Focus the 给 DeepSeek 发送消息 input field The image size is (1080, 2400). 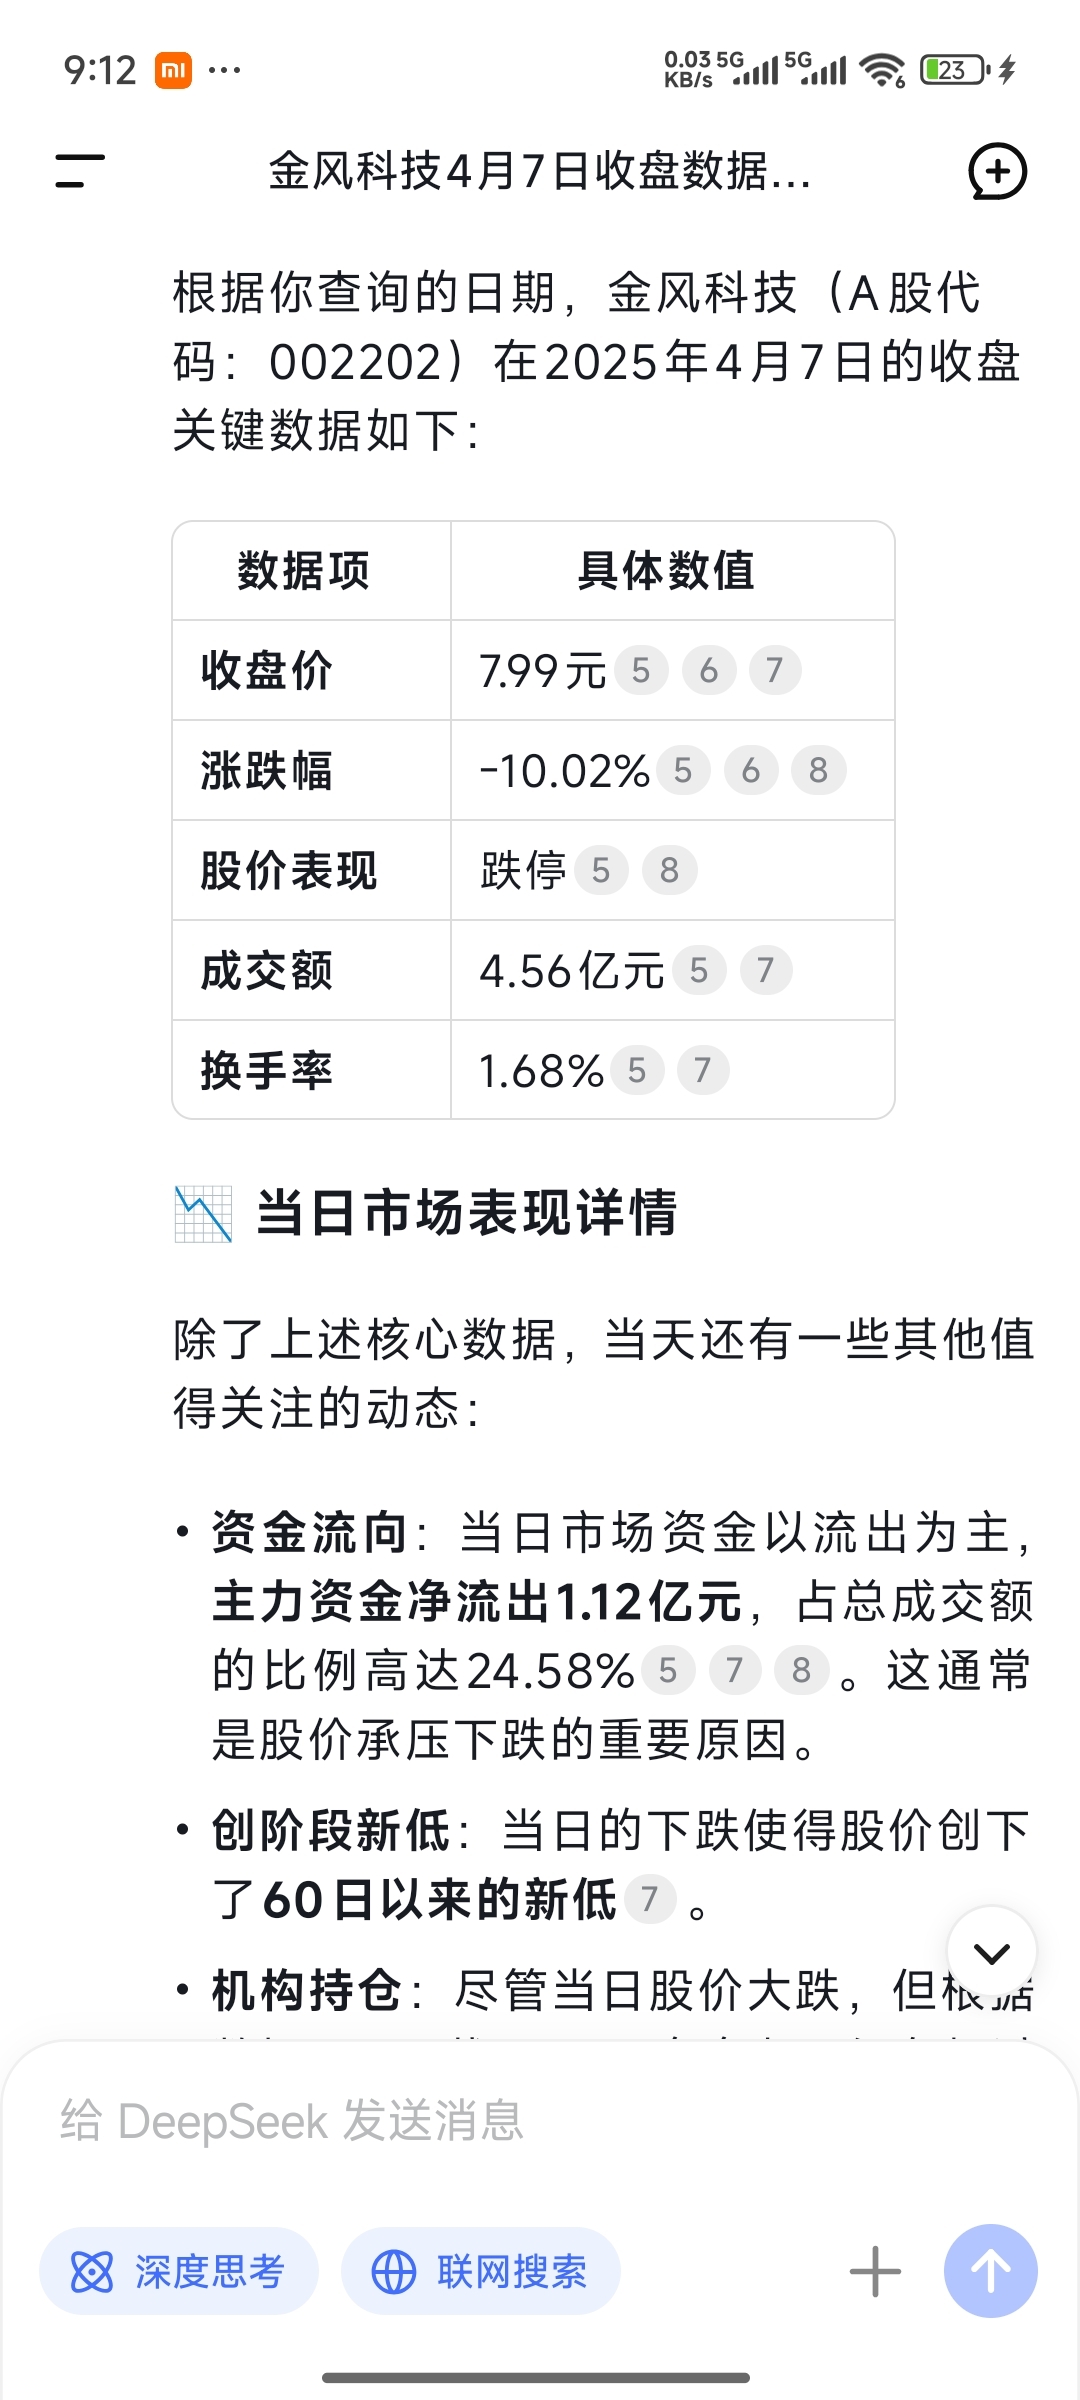[540, 2120]
